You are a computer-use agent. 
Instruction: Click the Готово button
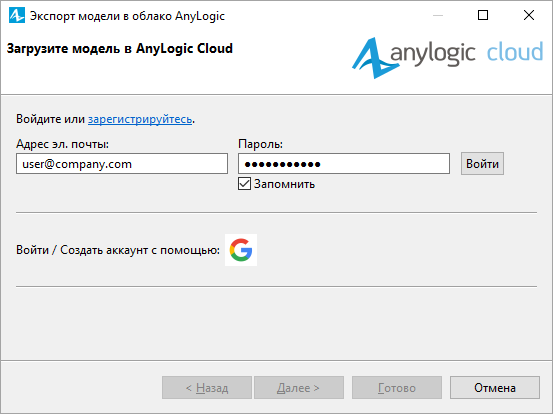coord(397,388)
